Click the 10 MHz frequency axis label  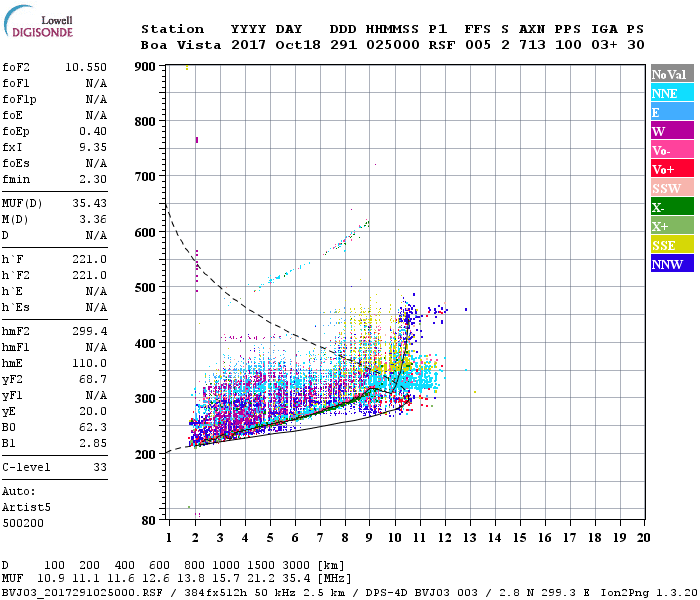coord(394,538)
